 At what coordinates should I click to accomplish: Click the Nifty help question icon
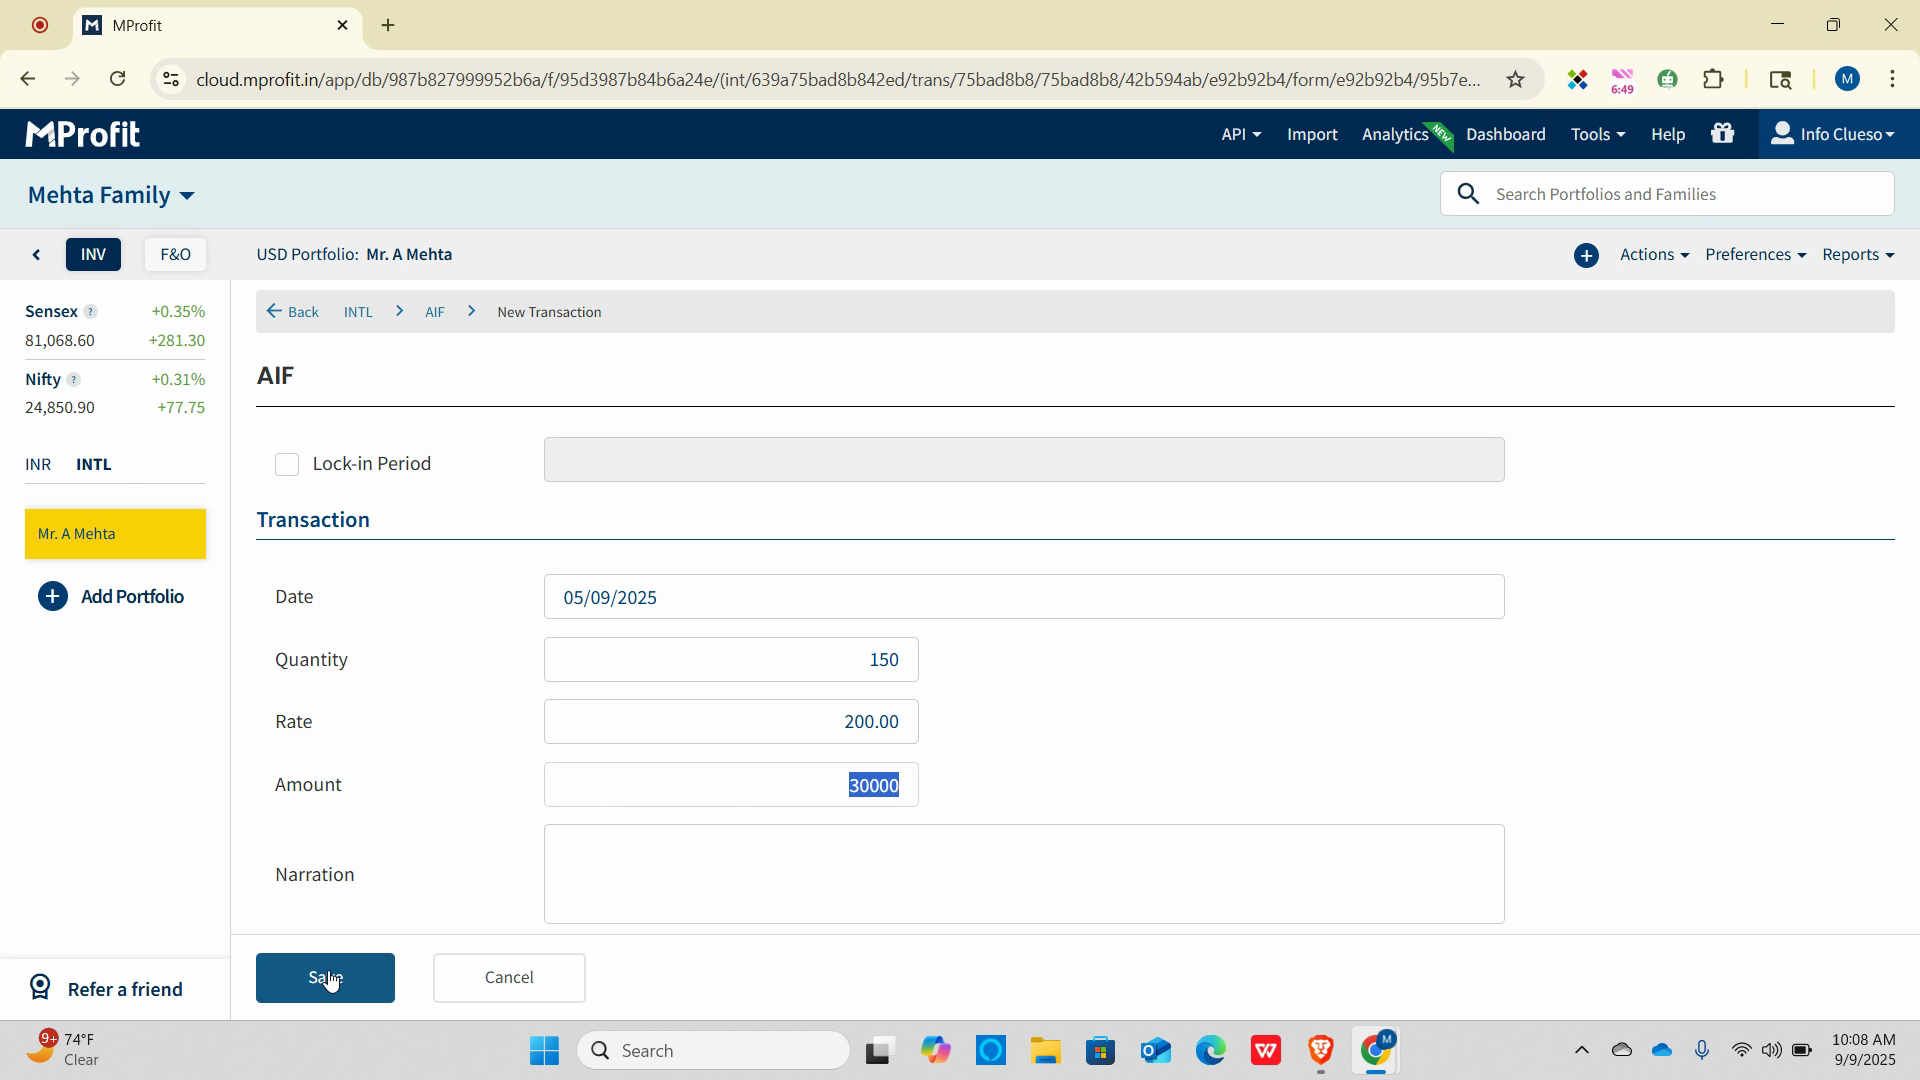[73, 380]
